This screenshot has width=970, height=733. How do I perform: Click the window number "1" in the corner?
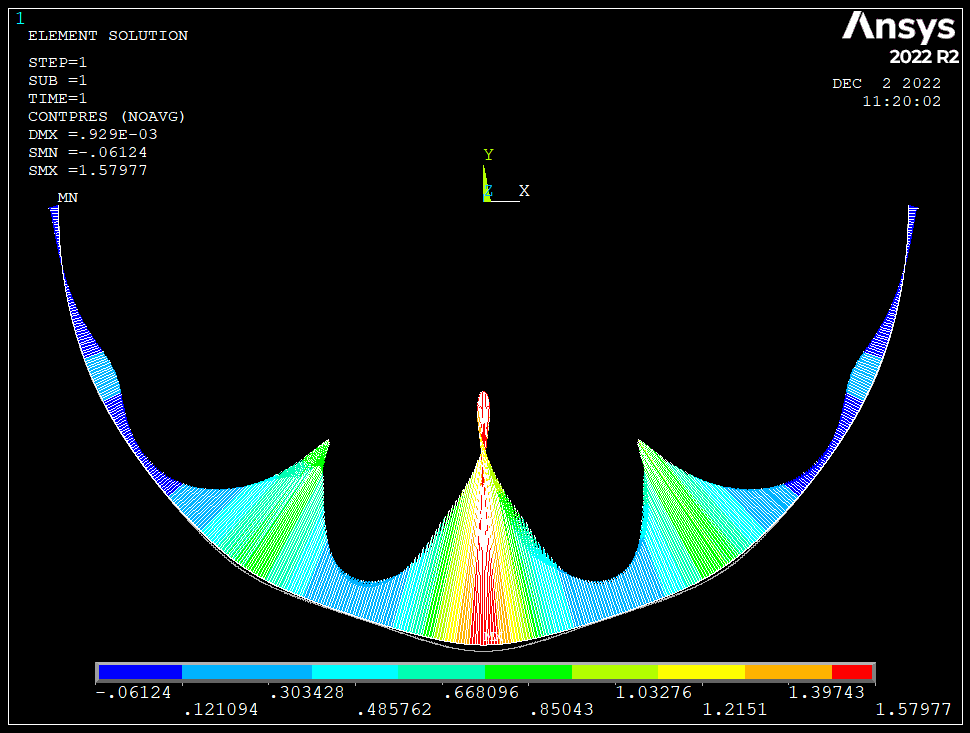[20, 19]
